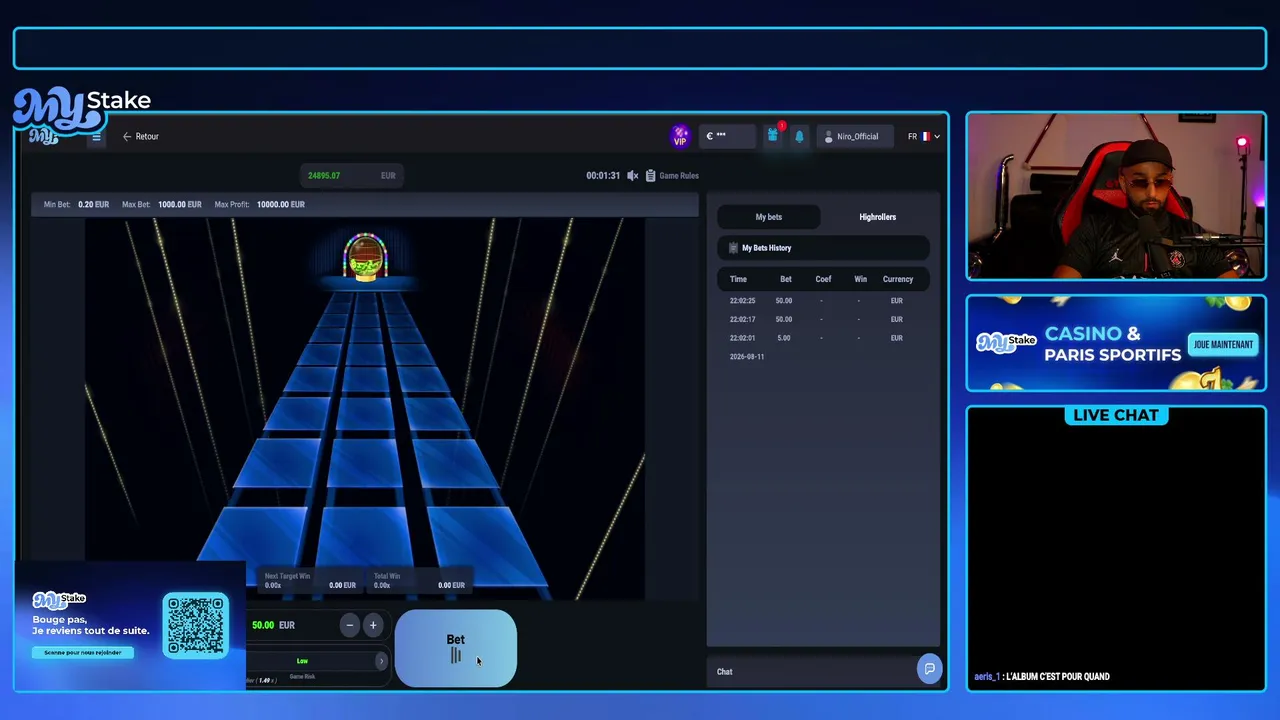
Task: Open the VIP badge
Action: pos(680,136)
